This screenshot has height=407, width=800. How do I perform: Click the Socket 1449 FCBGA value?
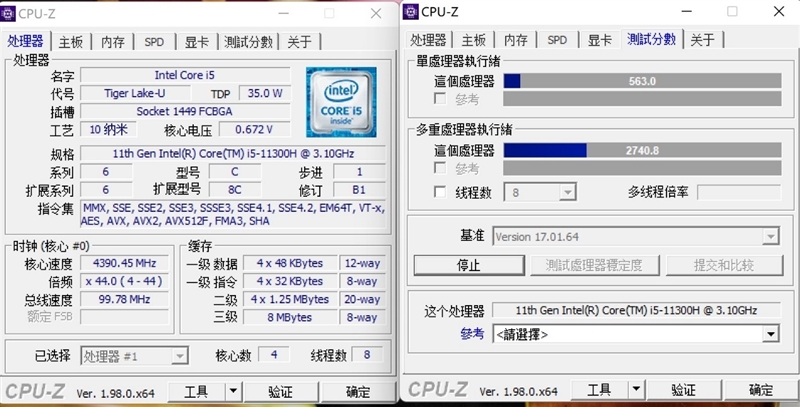click(185, 111)
